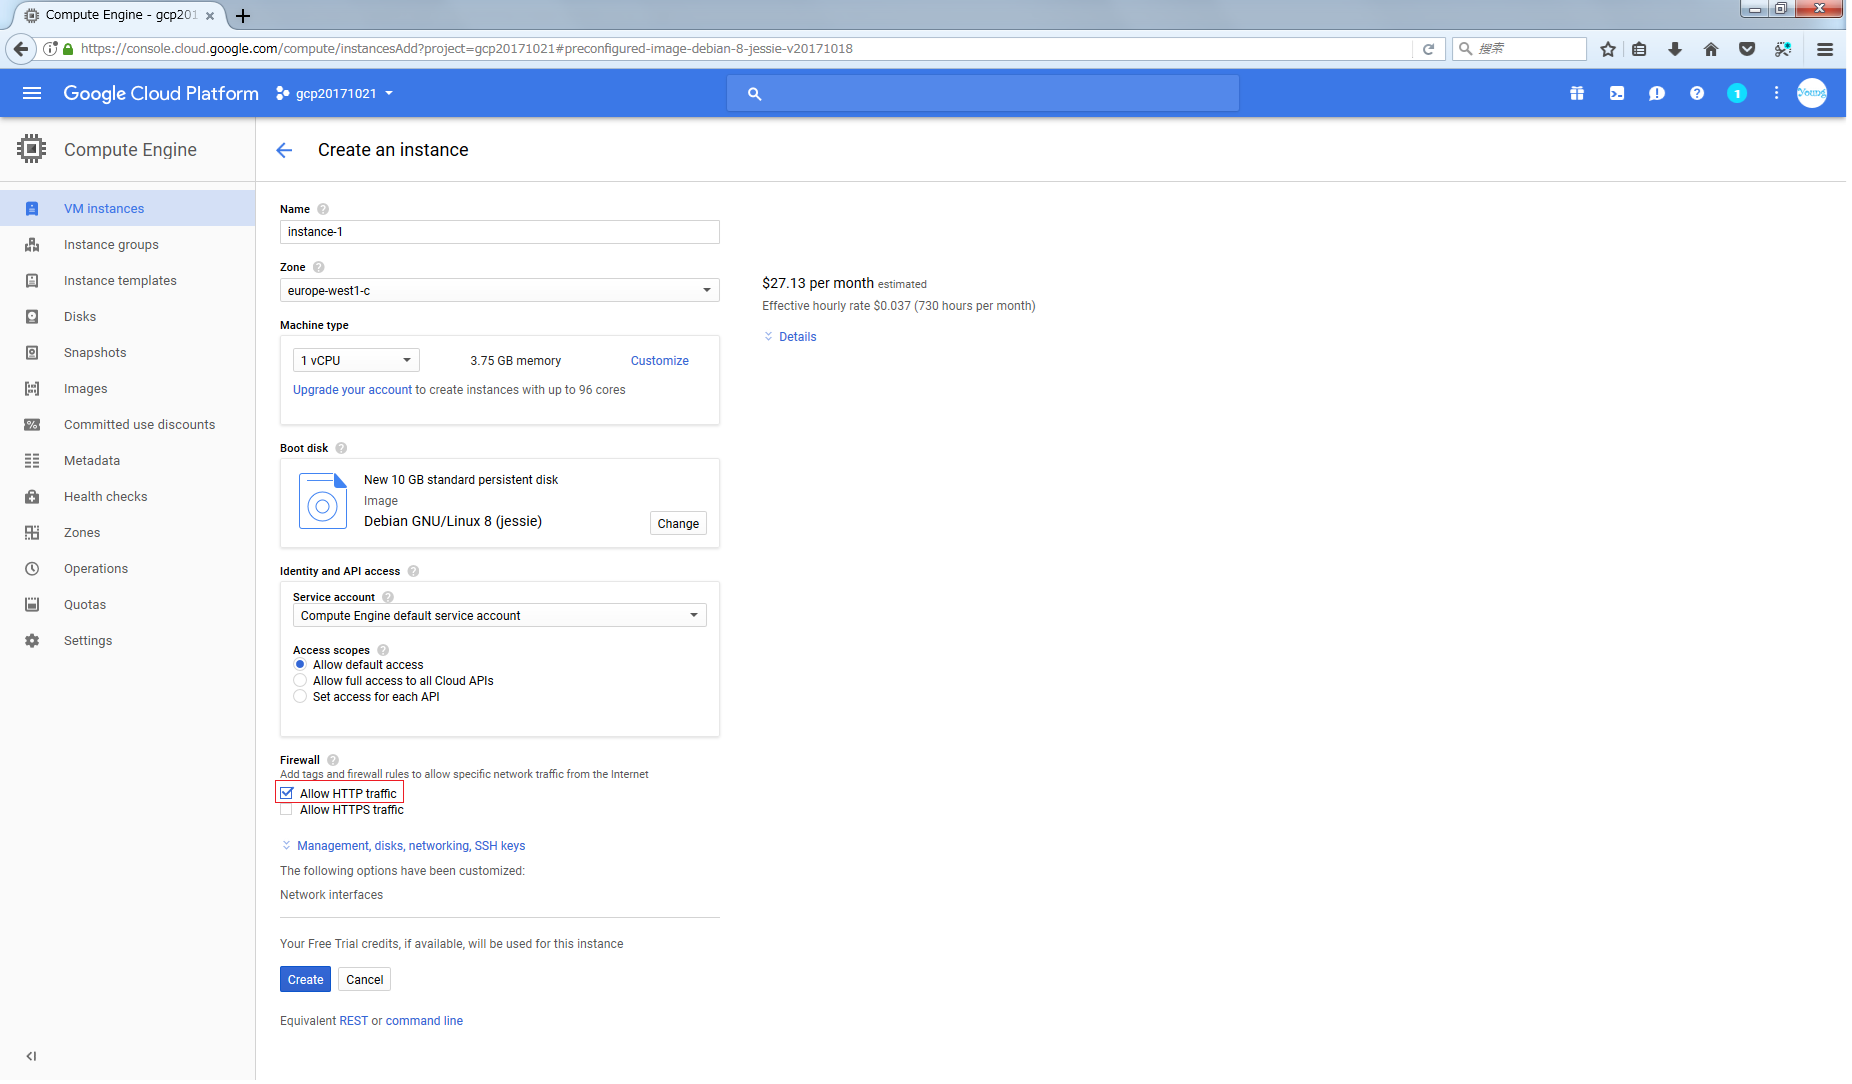This screenshot has width=1852, height=1084.
Task: Open the Quotas page
Action: click(x=85, y=605)
